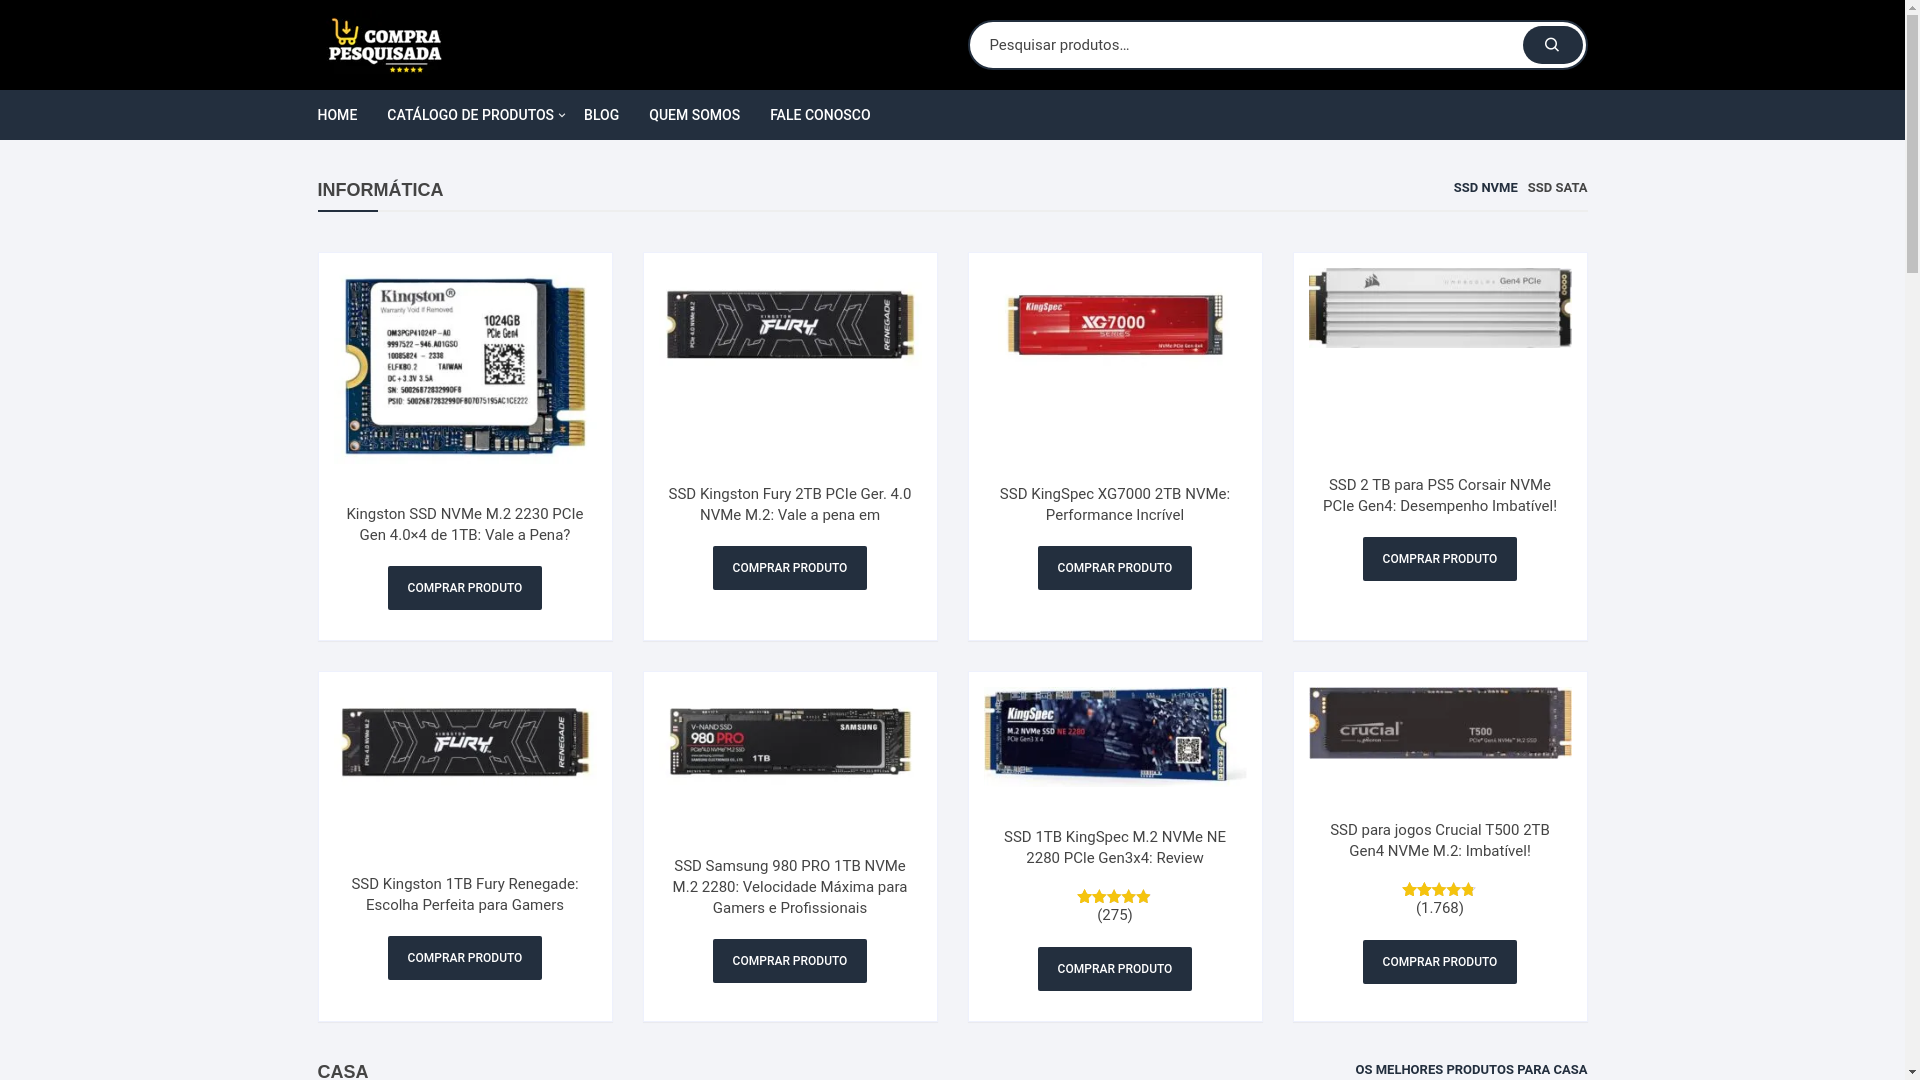Image resolution: width=1920 pixels, height=1080 pixels.
Task: Open Kingston Fury 2TB Renegade image
Action: point(790,325)
